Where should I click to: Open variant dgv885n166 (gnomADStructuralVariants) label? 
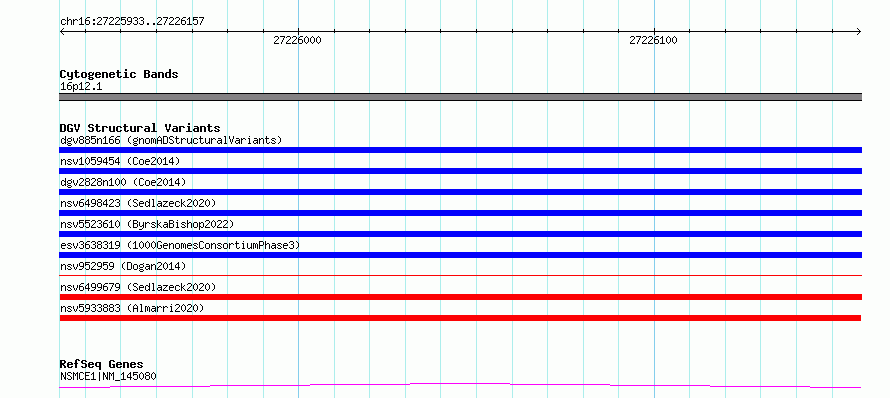pyautogui.click(x=171, y=140)
